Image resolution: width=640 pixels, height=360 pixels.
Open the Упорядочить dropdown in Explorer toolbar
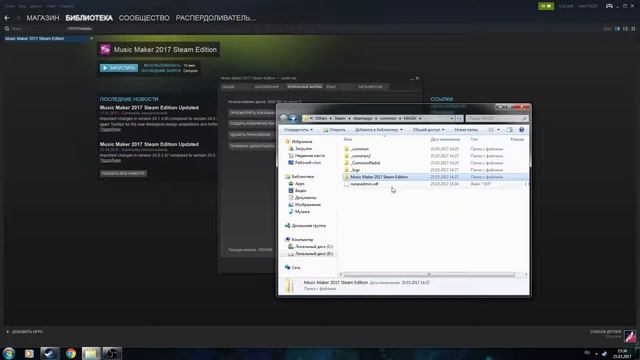click(x=298, y=130)
